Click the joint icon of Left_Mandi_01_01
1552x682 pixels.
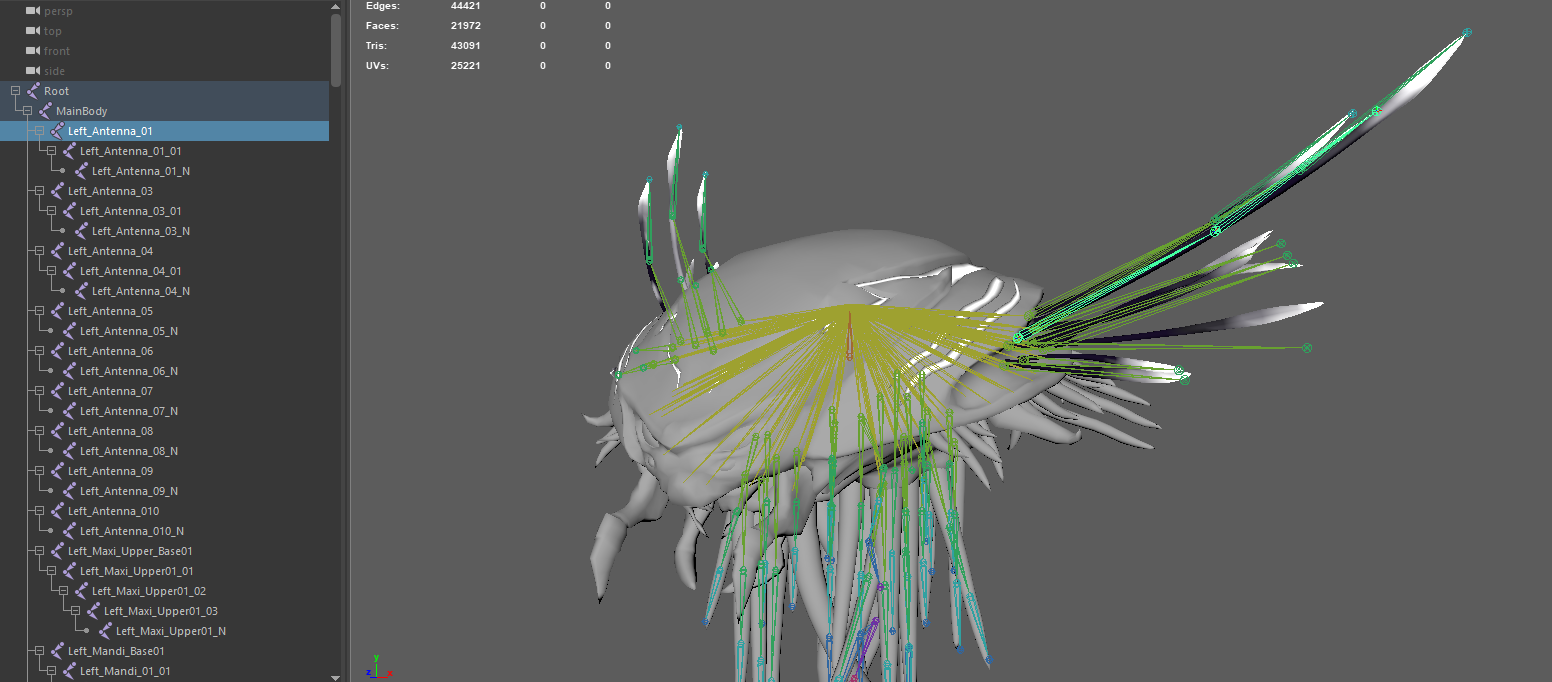click(x=69, y=671)
